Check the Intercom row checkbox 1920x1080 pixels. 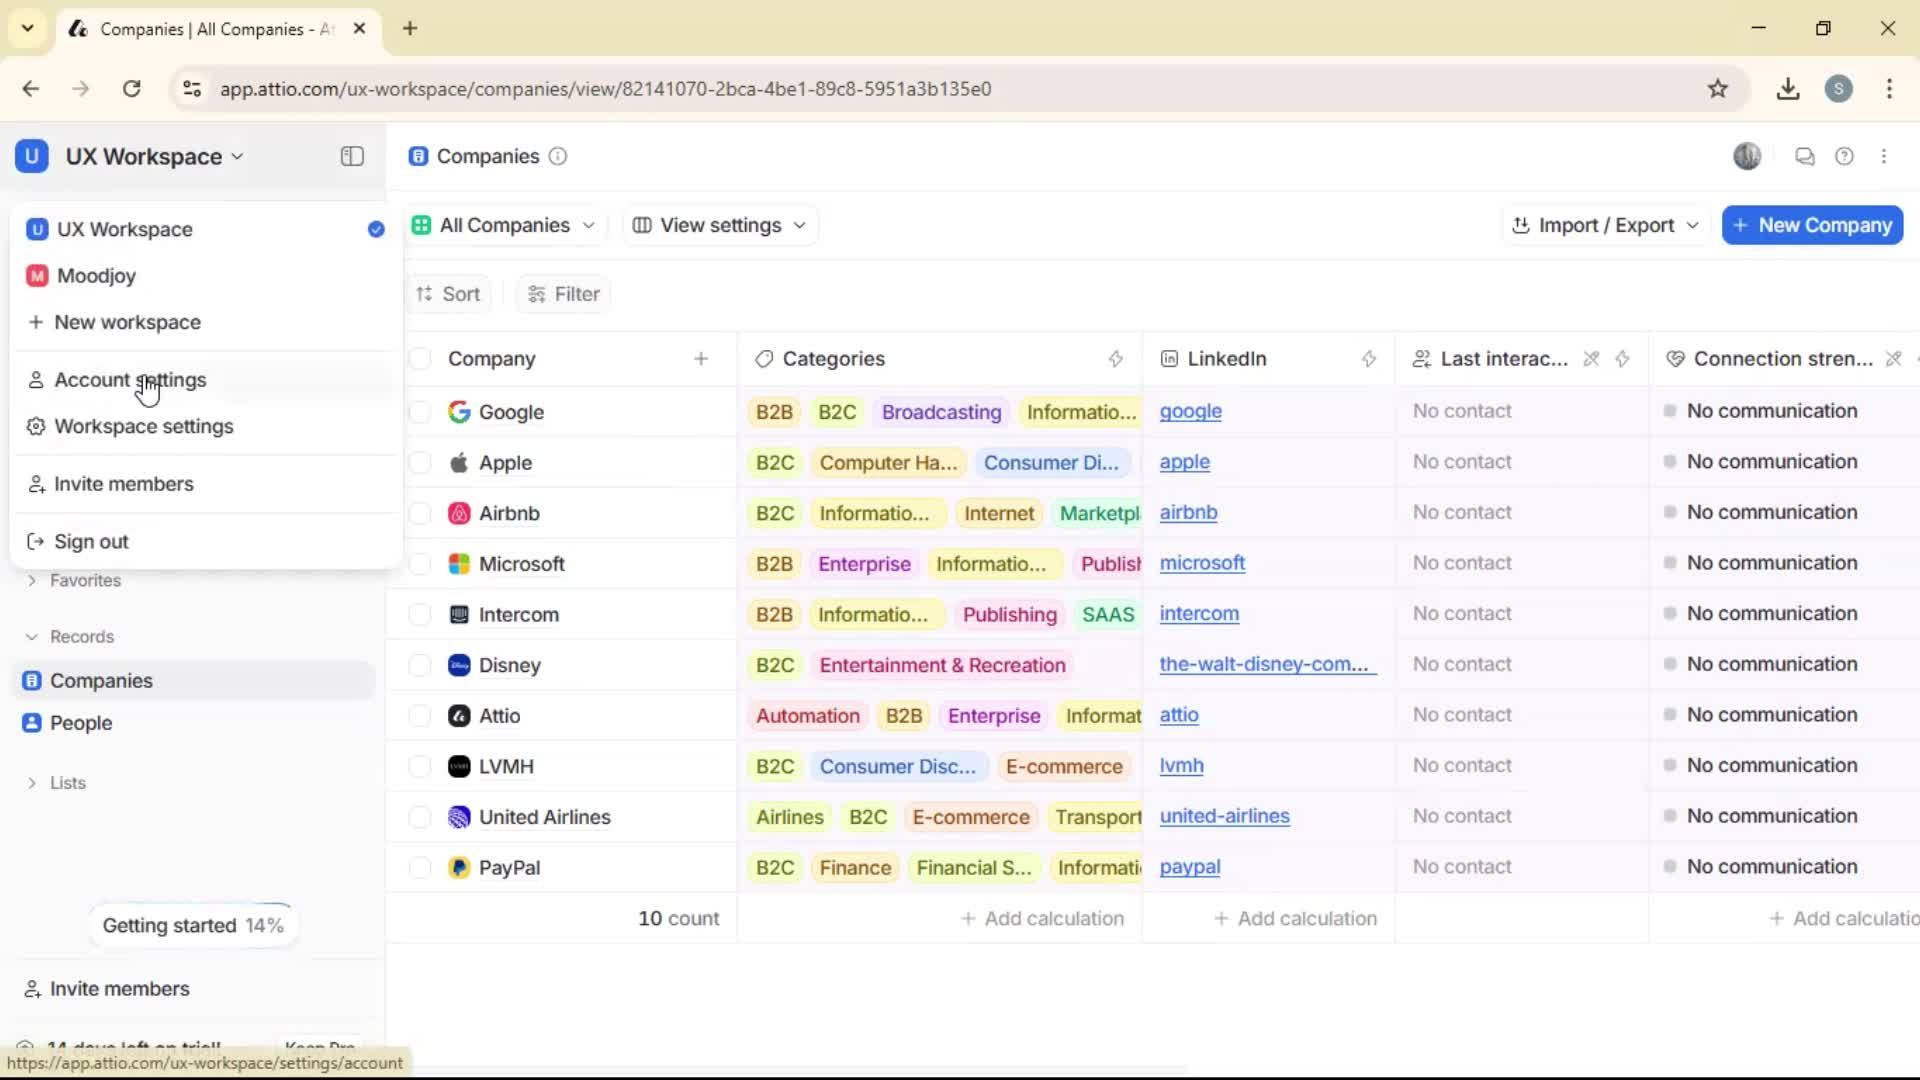coord(420,615)
